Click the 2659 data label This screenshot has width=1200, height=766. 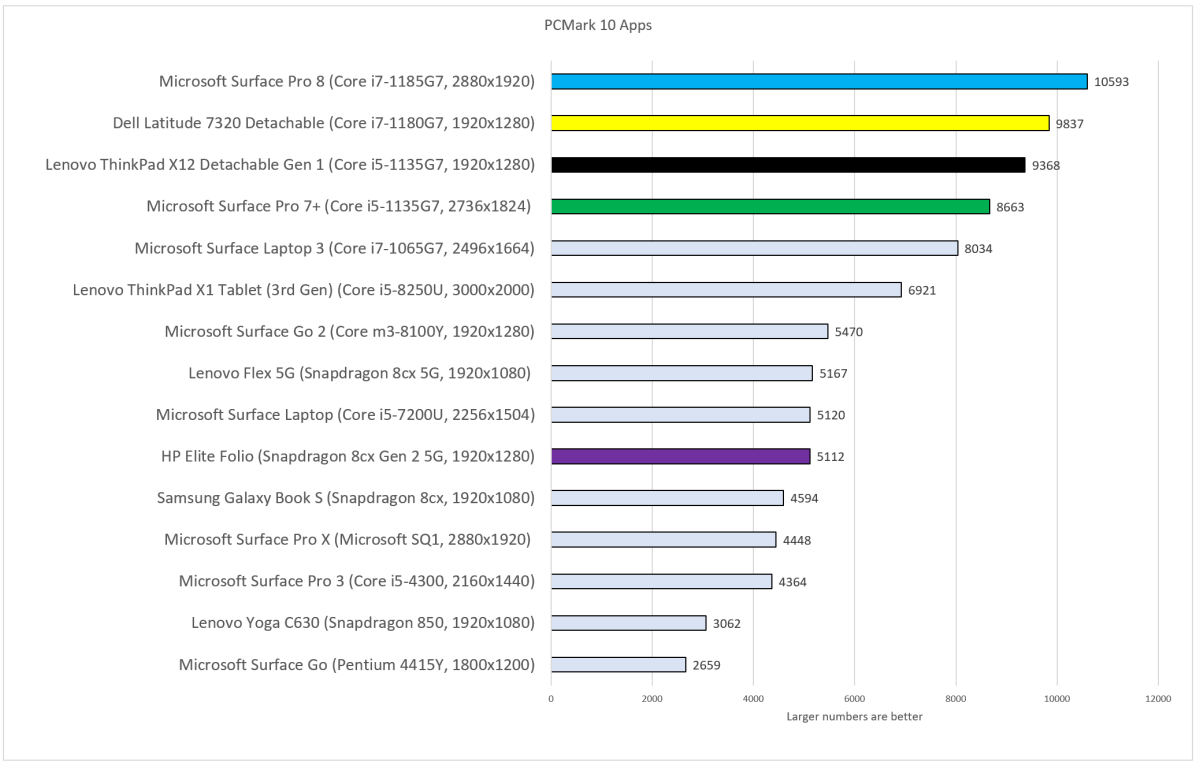coord(706,665)
